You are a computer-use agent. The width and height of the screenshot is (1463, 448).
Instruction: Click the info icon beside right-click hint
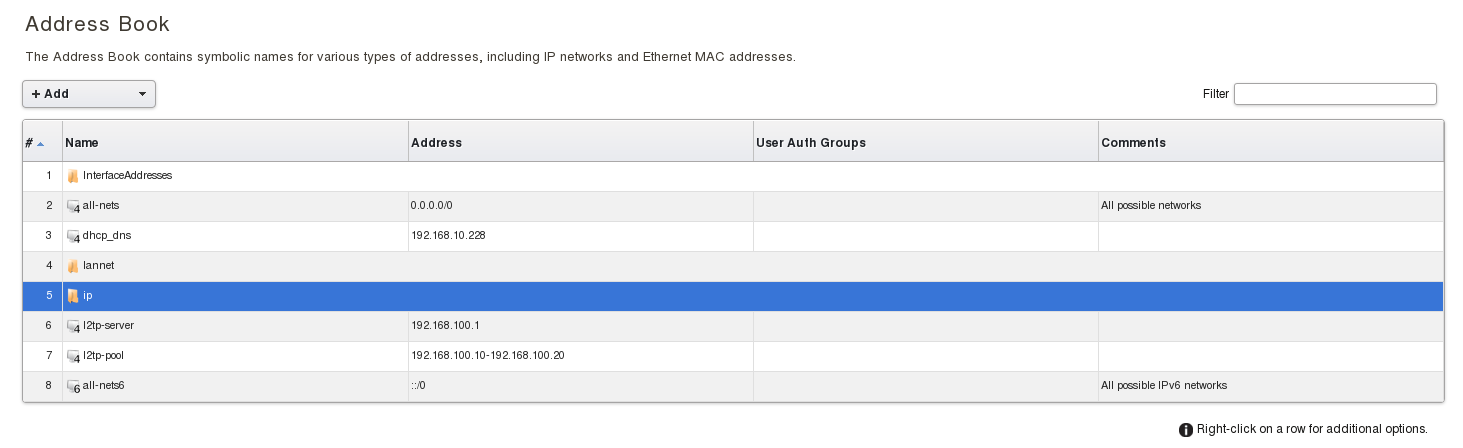[1186, 430]
